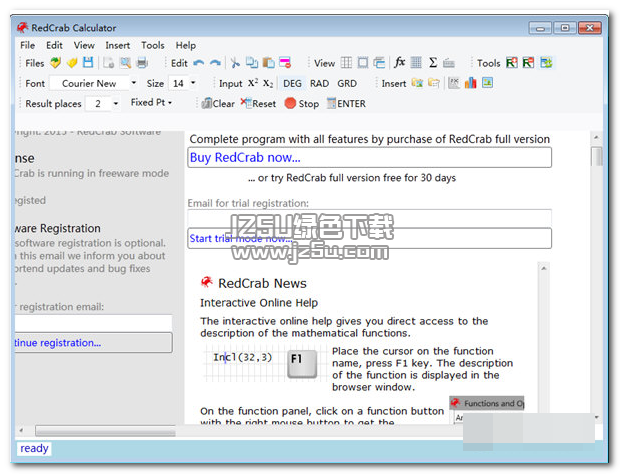The image size is (620, 474).
Task: Click the page setup icon after Save
Action: 108,62
